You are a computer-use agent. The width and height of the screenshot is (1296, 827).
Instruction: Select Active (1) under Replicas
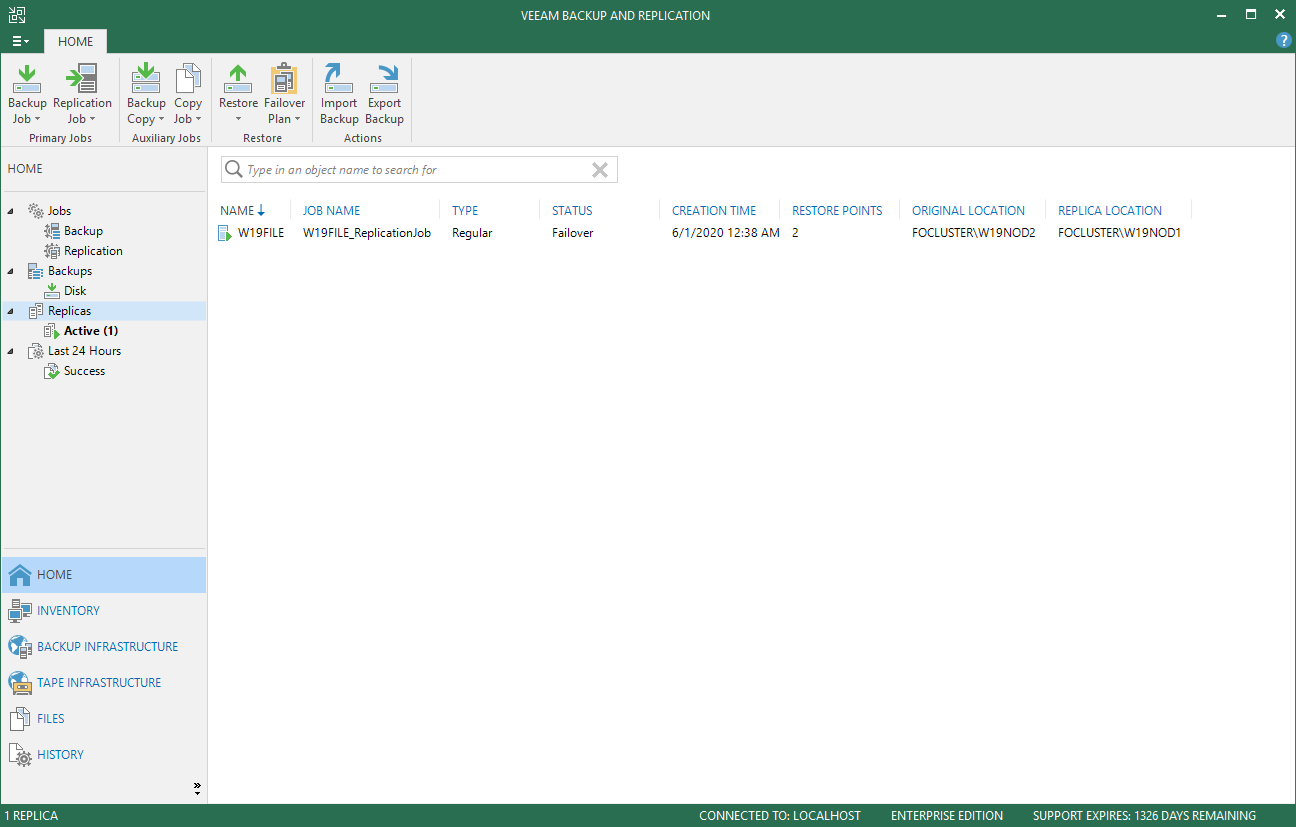tap(91, 331)
